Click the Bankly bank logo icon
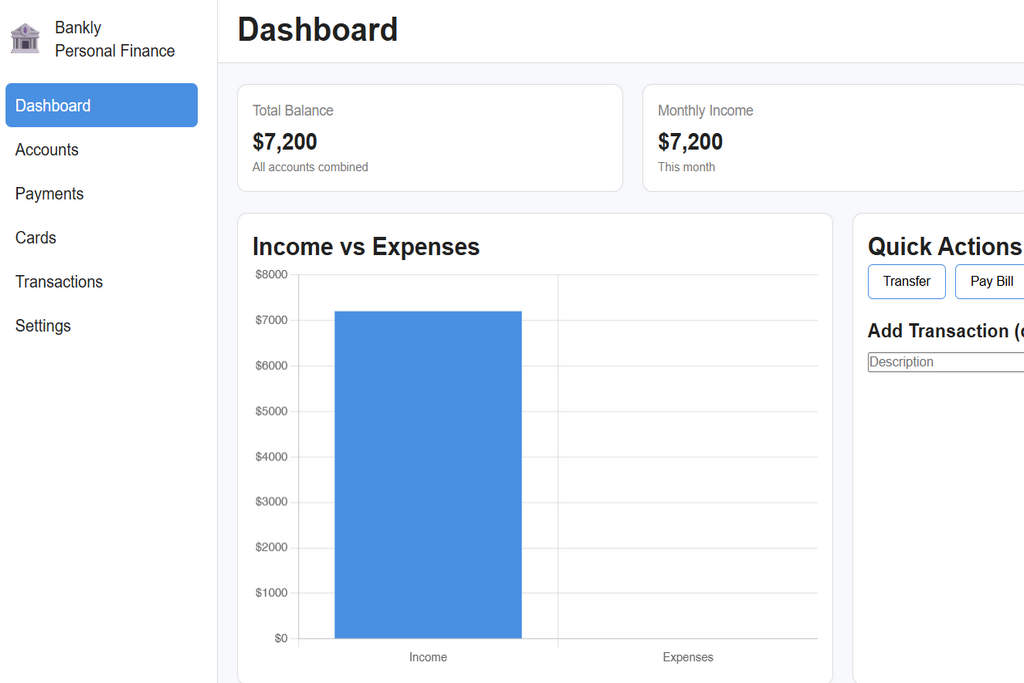Screen dimensions: 1024x683 tap(25, 38)
